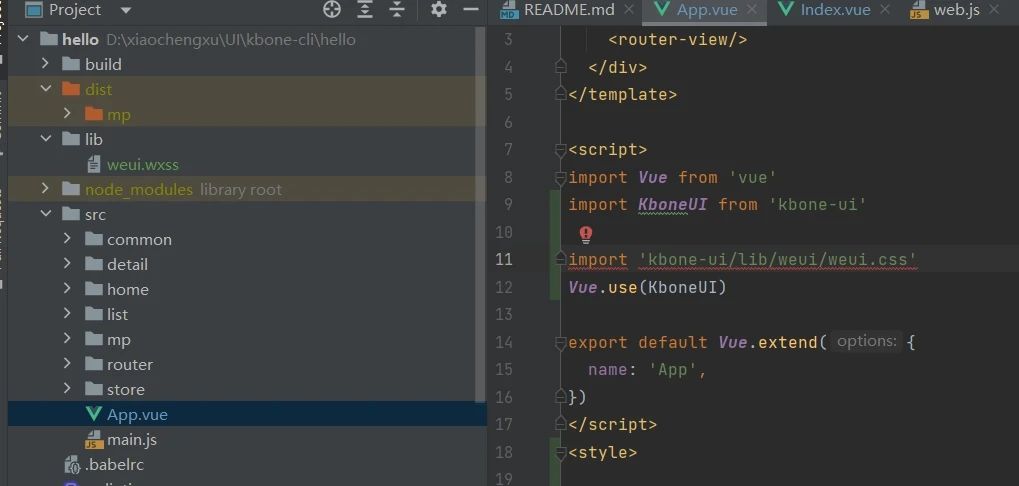Screen dimensions: 1019x486
Task: Click the file icon next to weui.wxss
Action: coord(94,164)
